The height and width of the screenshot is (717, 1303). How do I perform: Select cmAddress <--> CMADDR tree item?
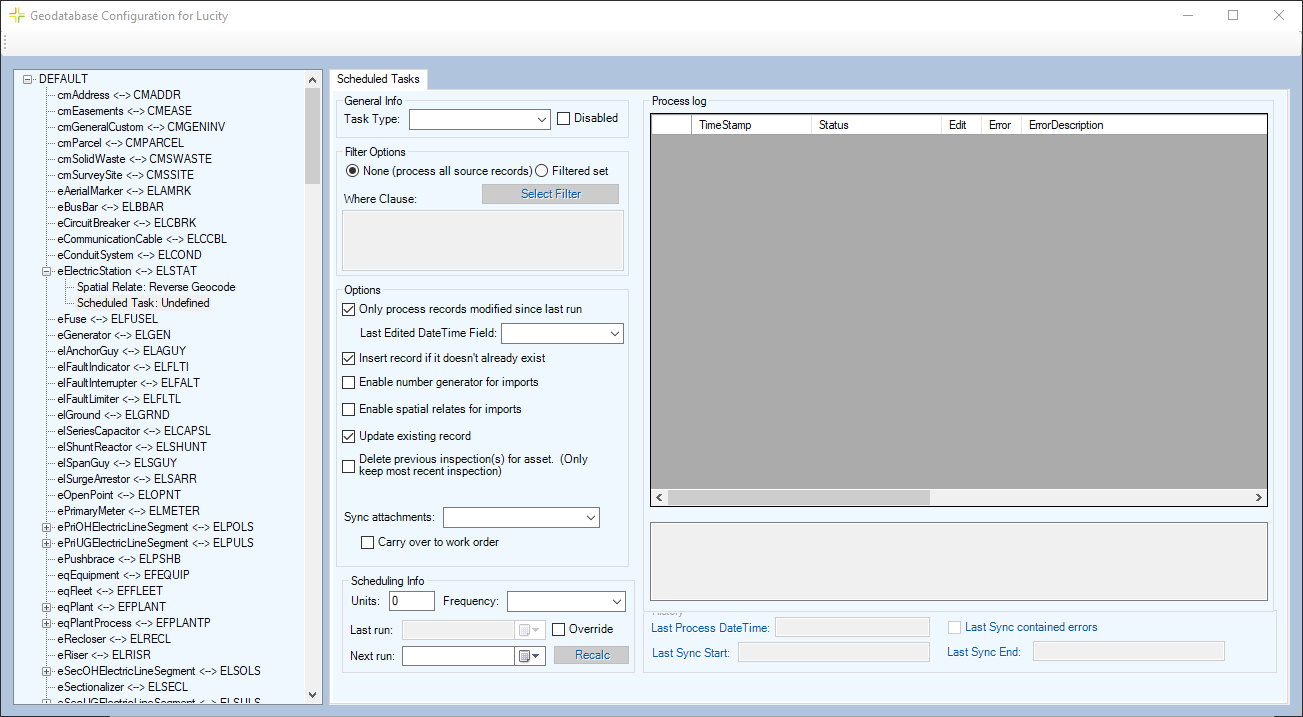119,95
